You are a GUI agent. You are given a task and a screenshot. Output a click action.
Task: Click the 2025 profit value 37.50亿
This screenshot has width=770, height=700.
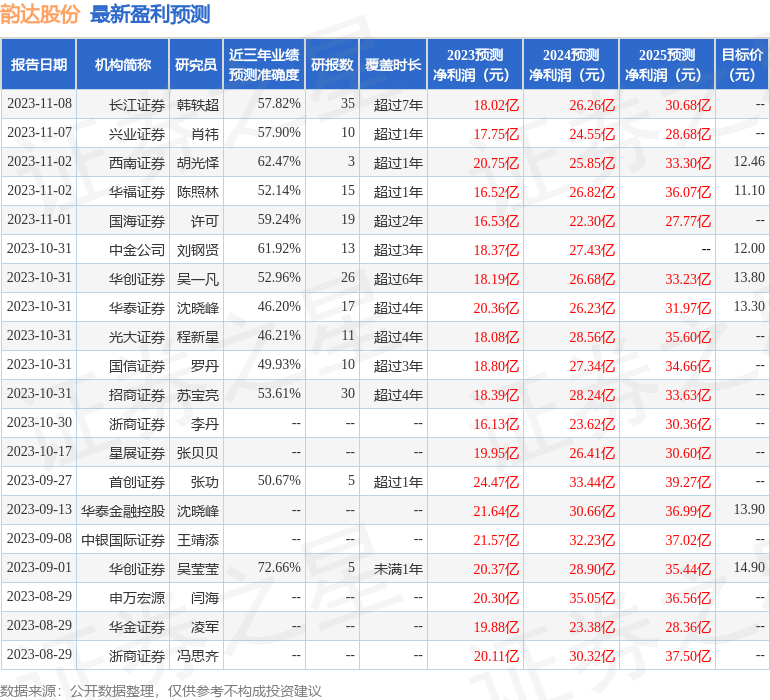click(688, 655)
